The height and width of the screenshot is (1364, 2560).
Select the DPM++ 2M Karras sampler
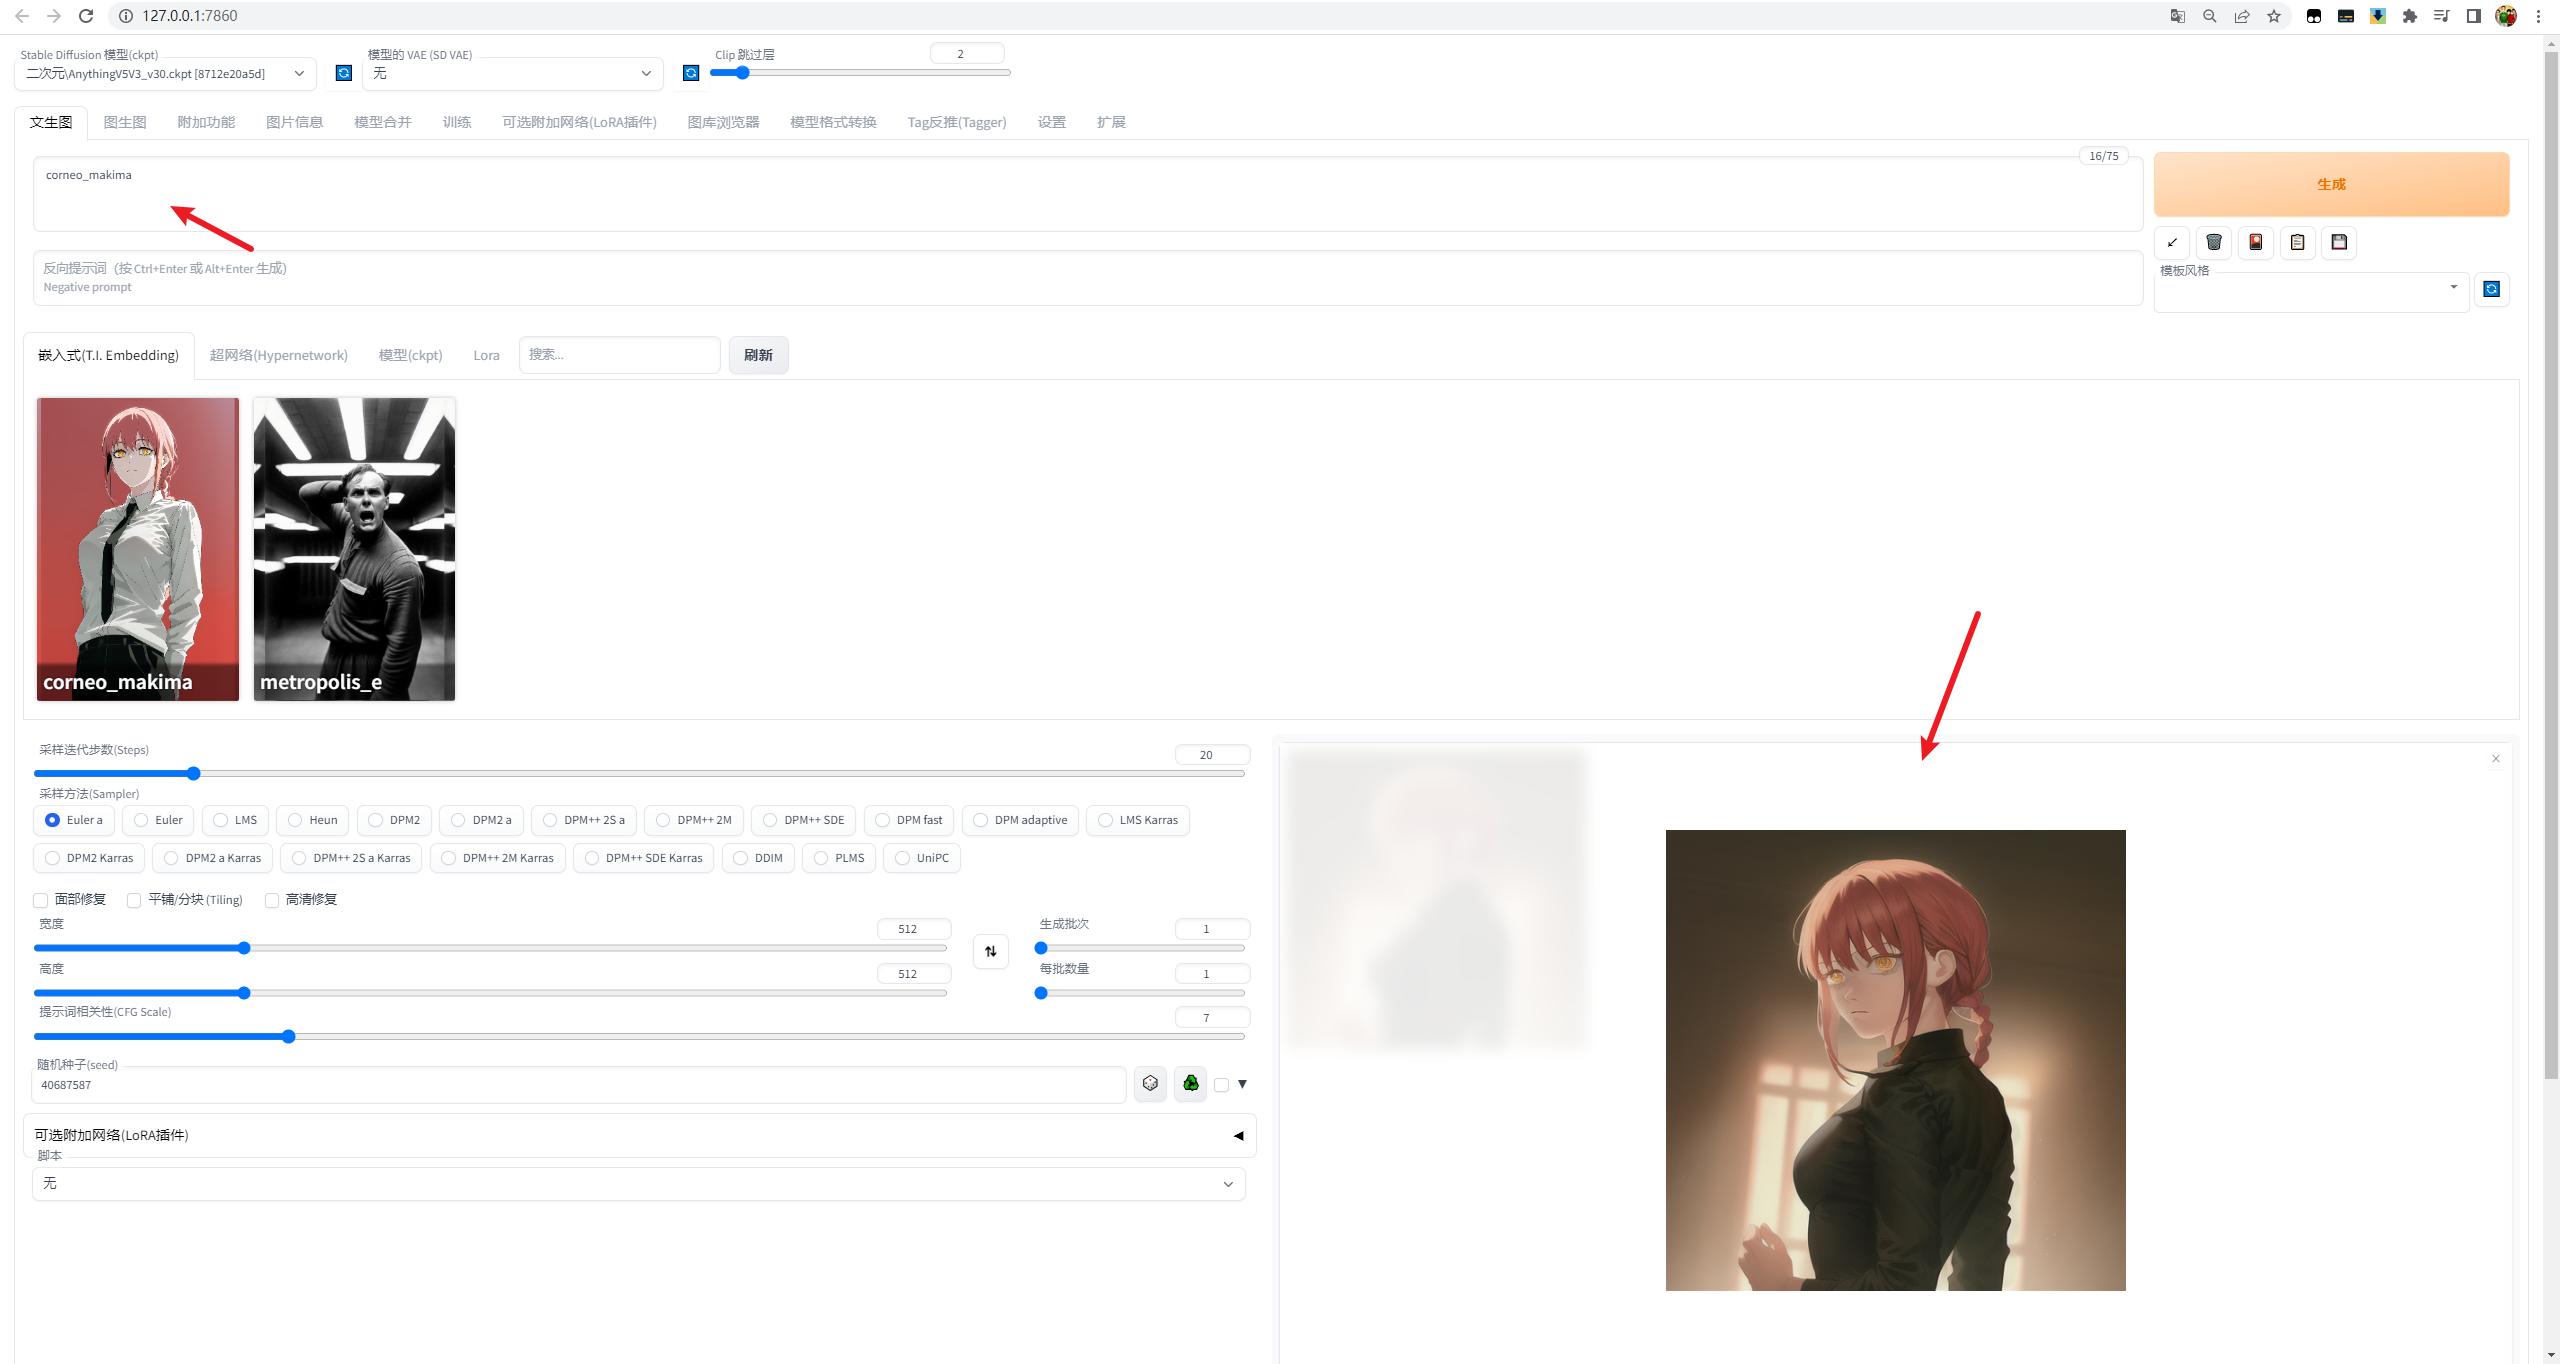click(498, 858)
